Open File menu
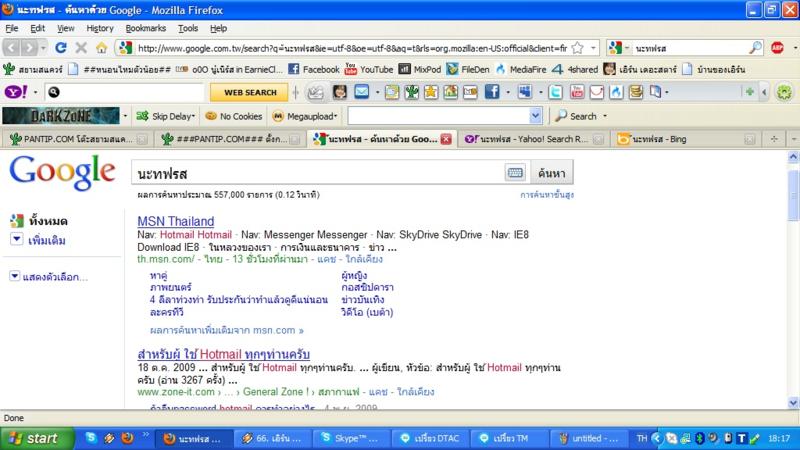The height and width of the screenshot is (450, 800). pyautogui.click(x=12, y=28)
